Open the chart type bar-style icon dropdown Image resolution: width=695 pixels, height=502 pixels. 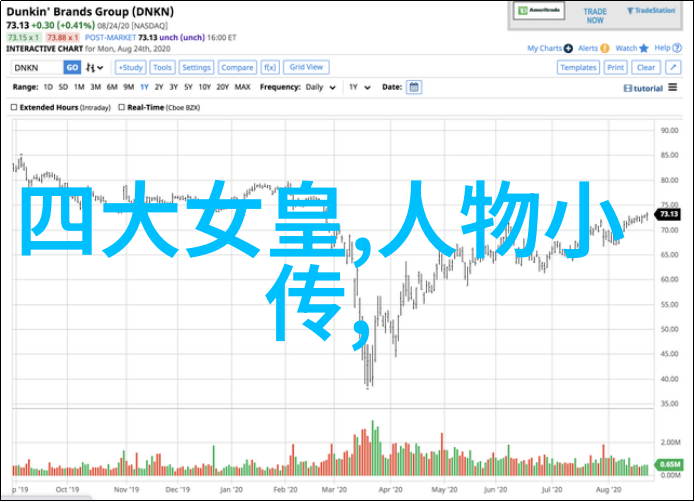pyautogui.click(x=94, y=68)
